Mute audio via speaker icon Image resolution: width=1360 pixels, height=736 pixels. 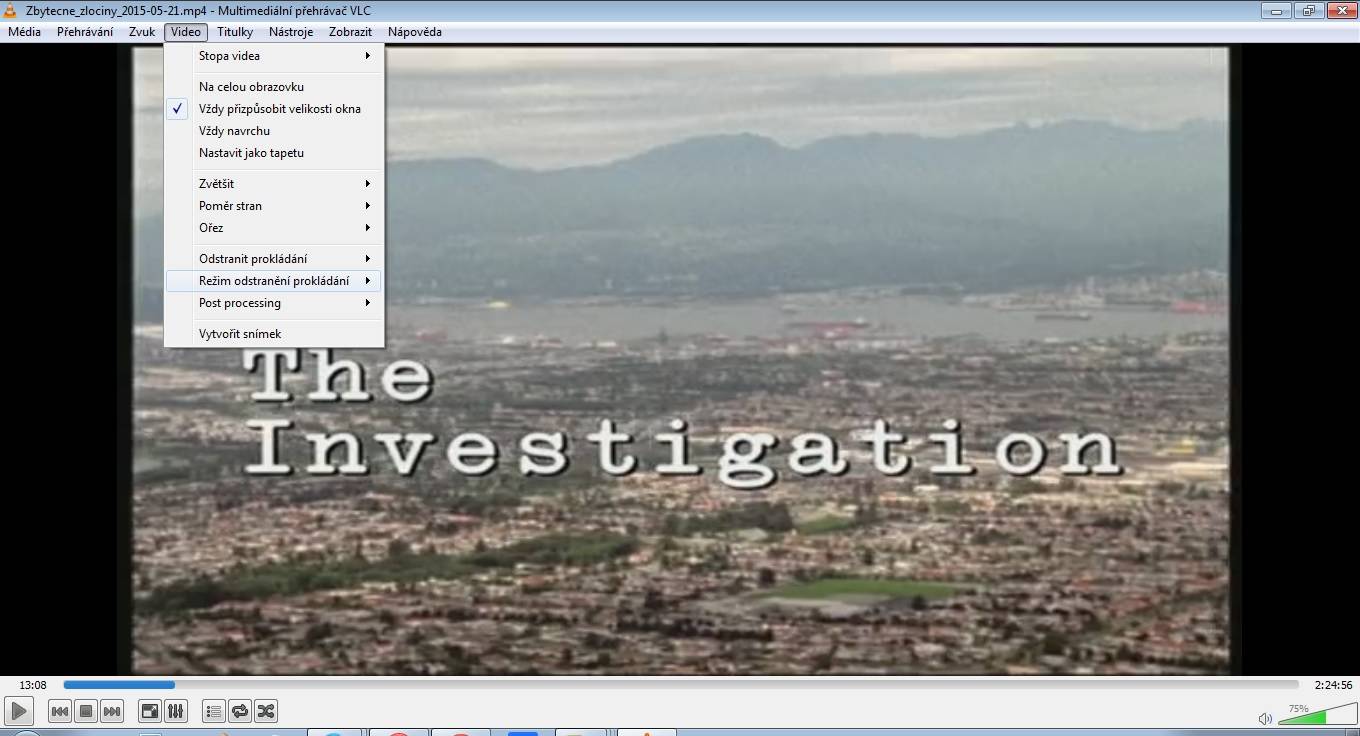[x=1265, y=718]
